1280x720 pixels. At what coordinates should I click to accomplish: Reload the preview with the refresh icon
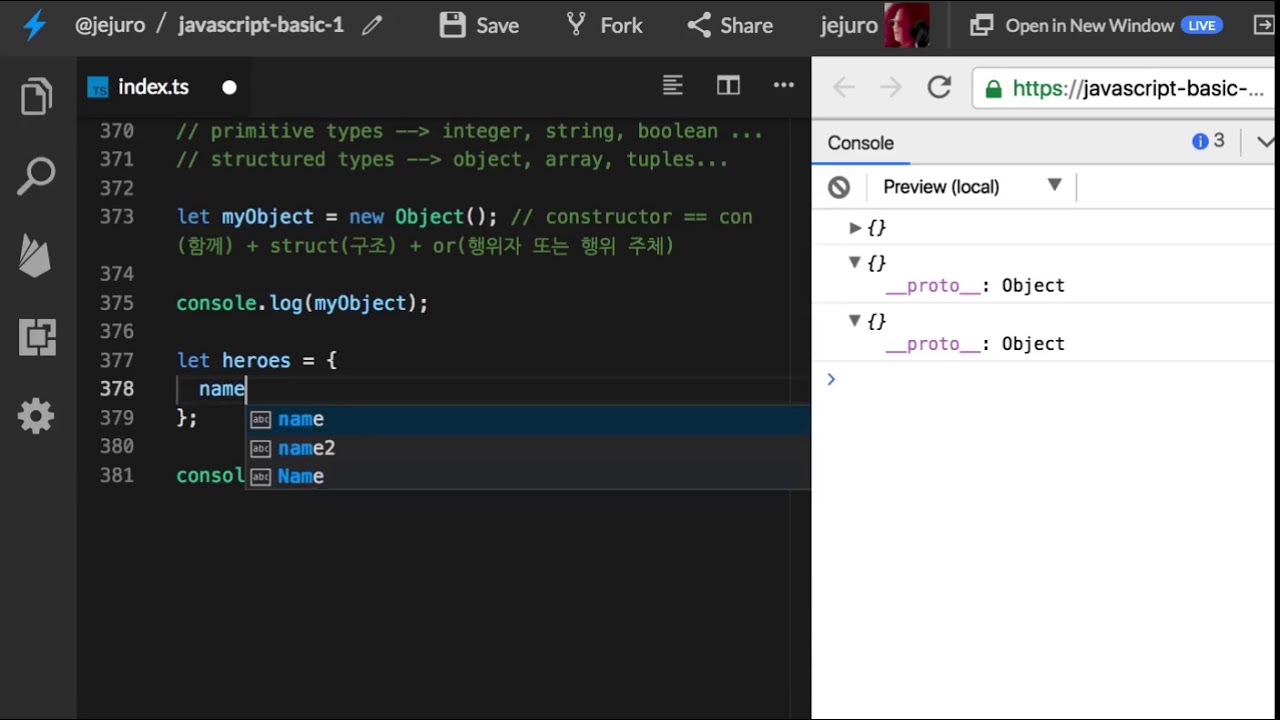coord(939,87)
